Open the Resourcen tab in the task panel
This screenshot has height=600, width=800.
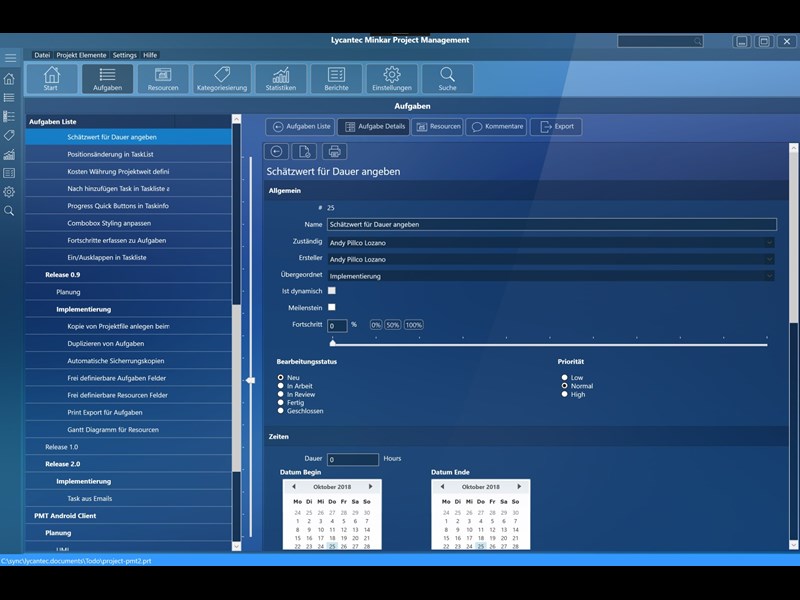click(x=438, y=127)
